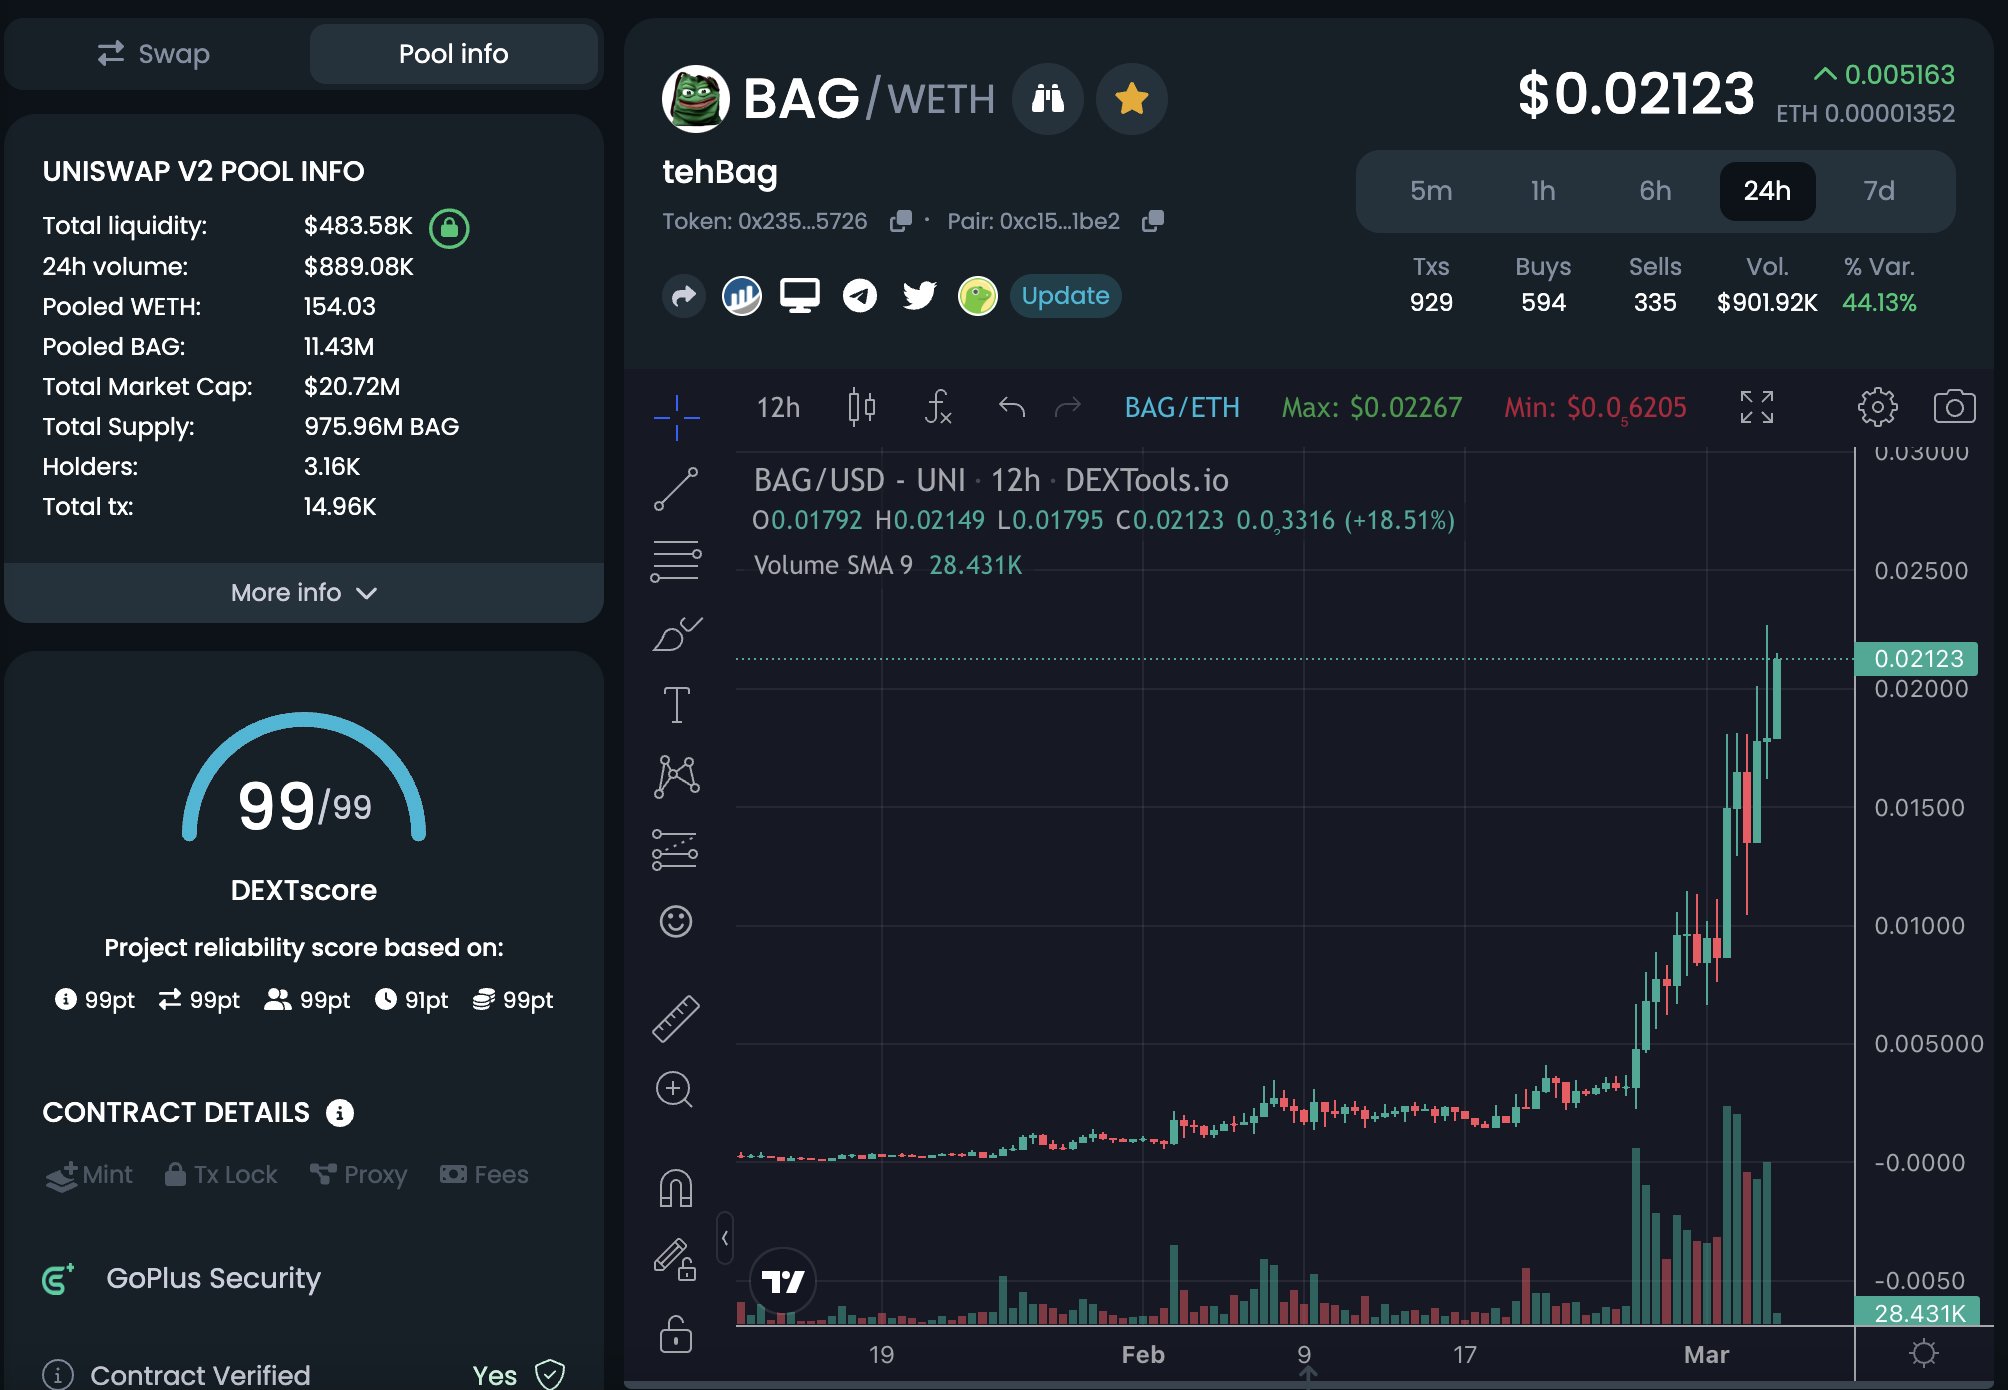Open the project's Twitter page icon
The width and height of the screenshot is (2008, 1390).
coord(919,296)
